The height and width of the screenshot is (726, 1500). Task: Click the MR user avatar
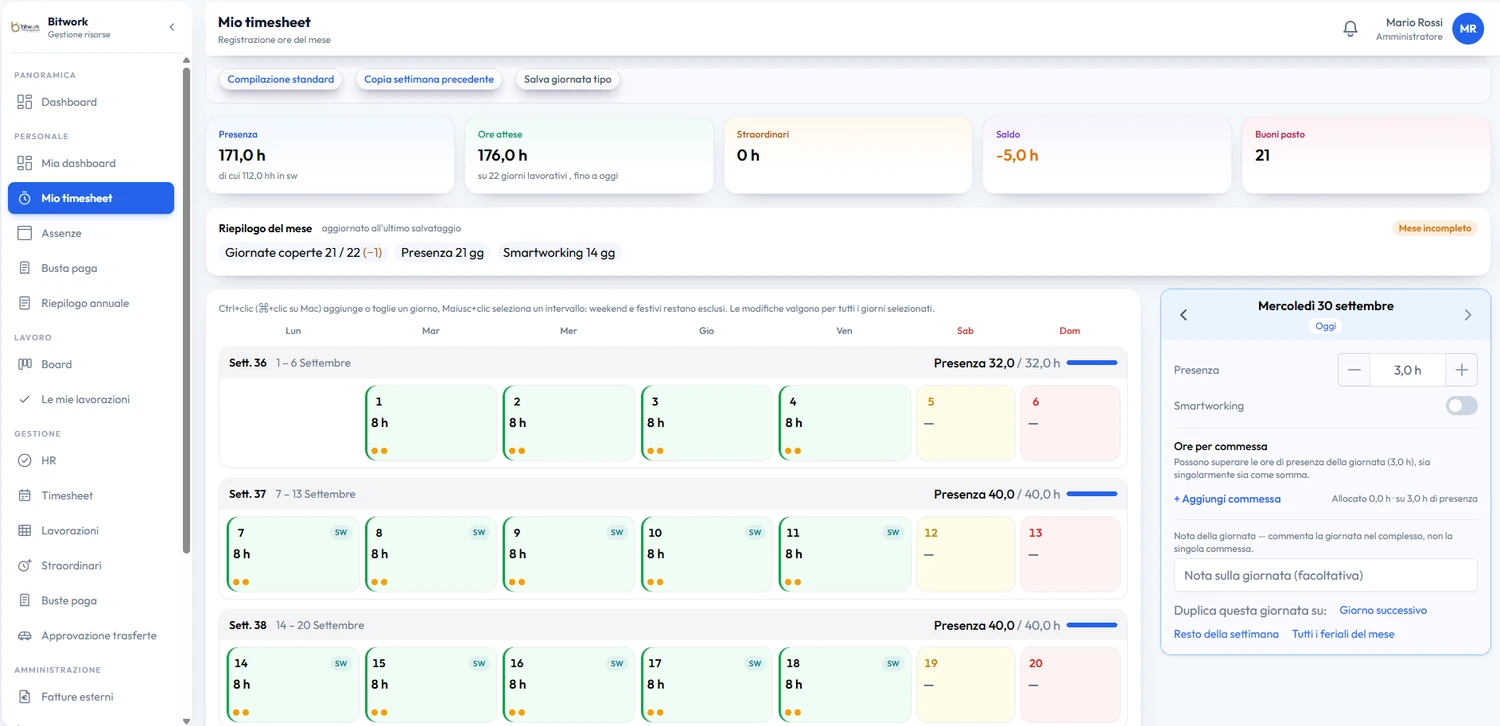point(1468,29)
